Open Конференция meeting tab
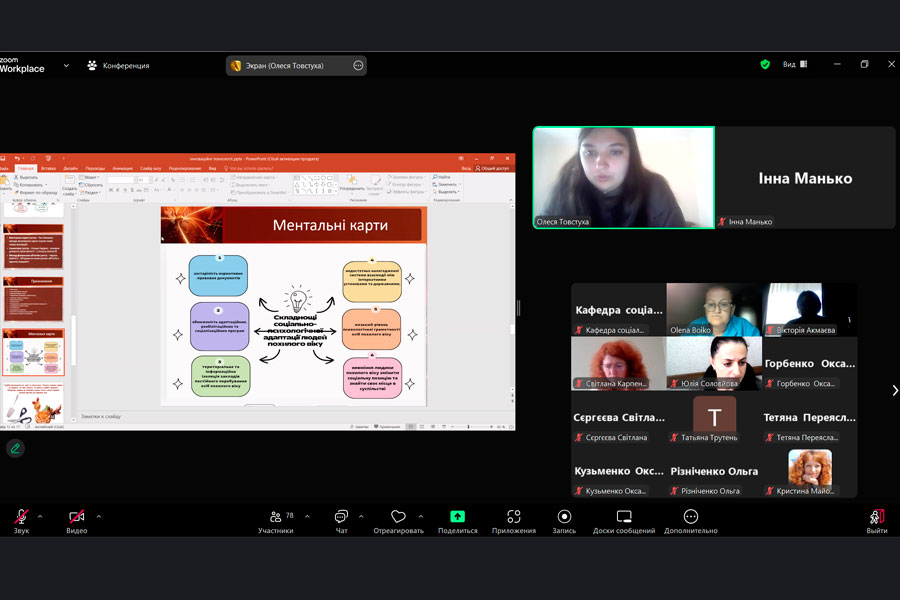The width and height of the screenshot is (900, 600). pos(118,65)
